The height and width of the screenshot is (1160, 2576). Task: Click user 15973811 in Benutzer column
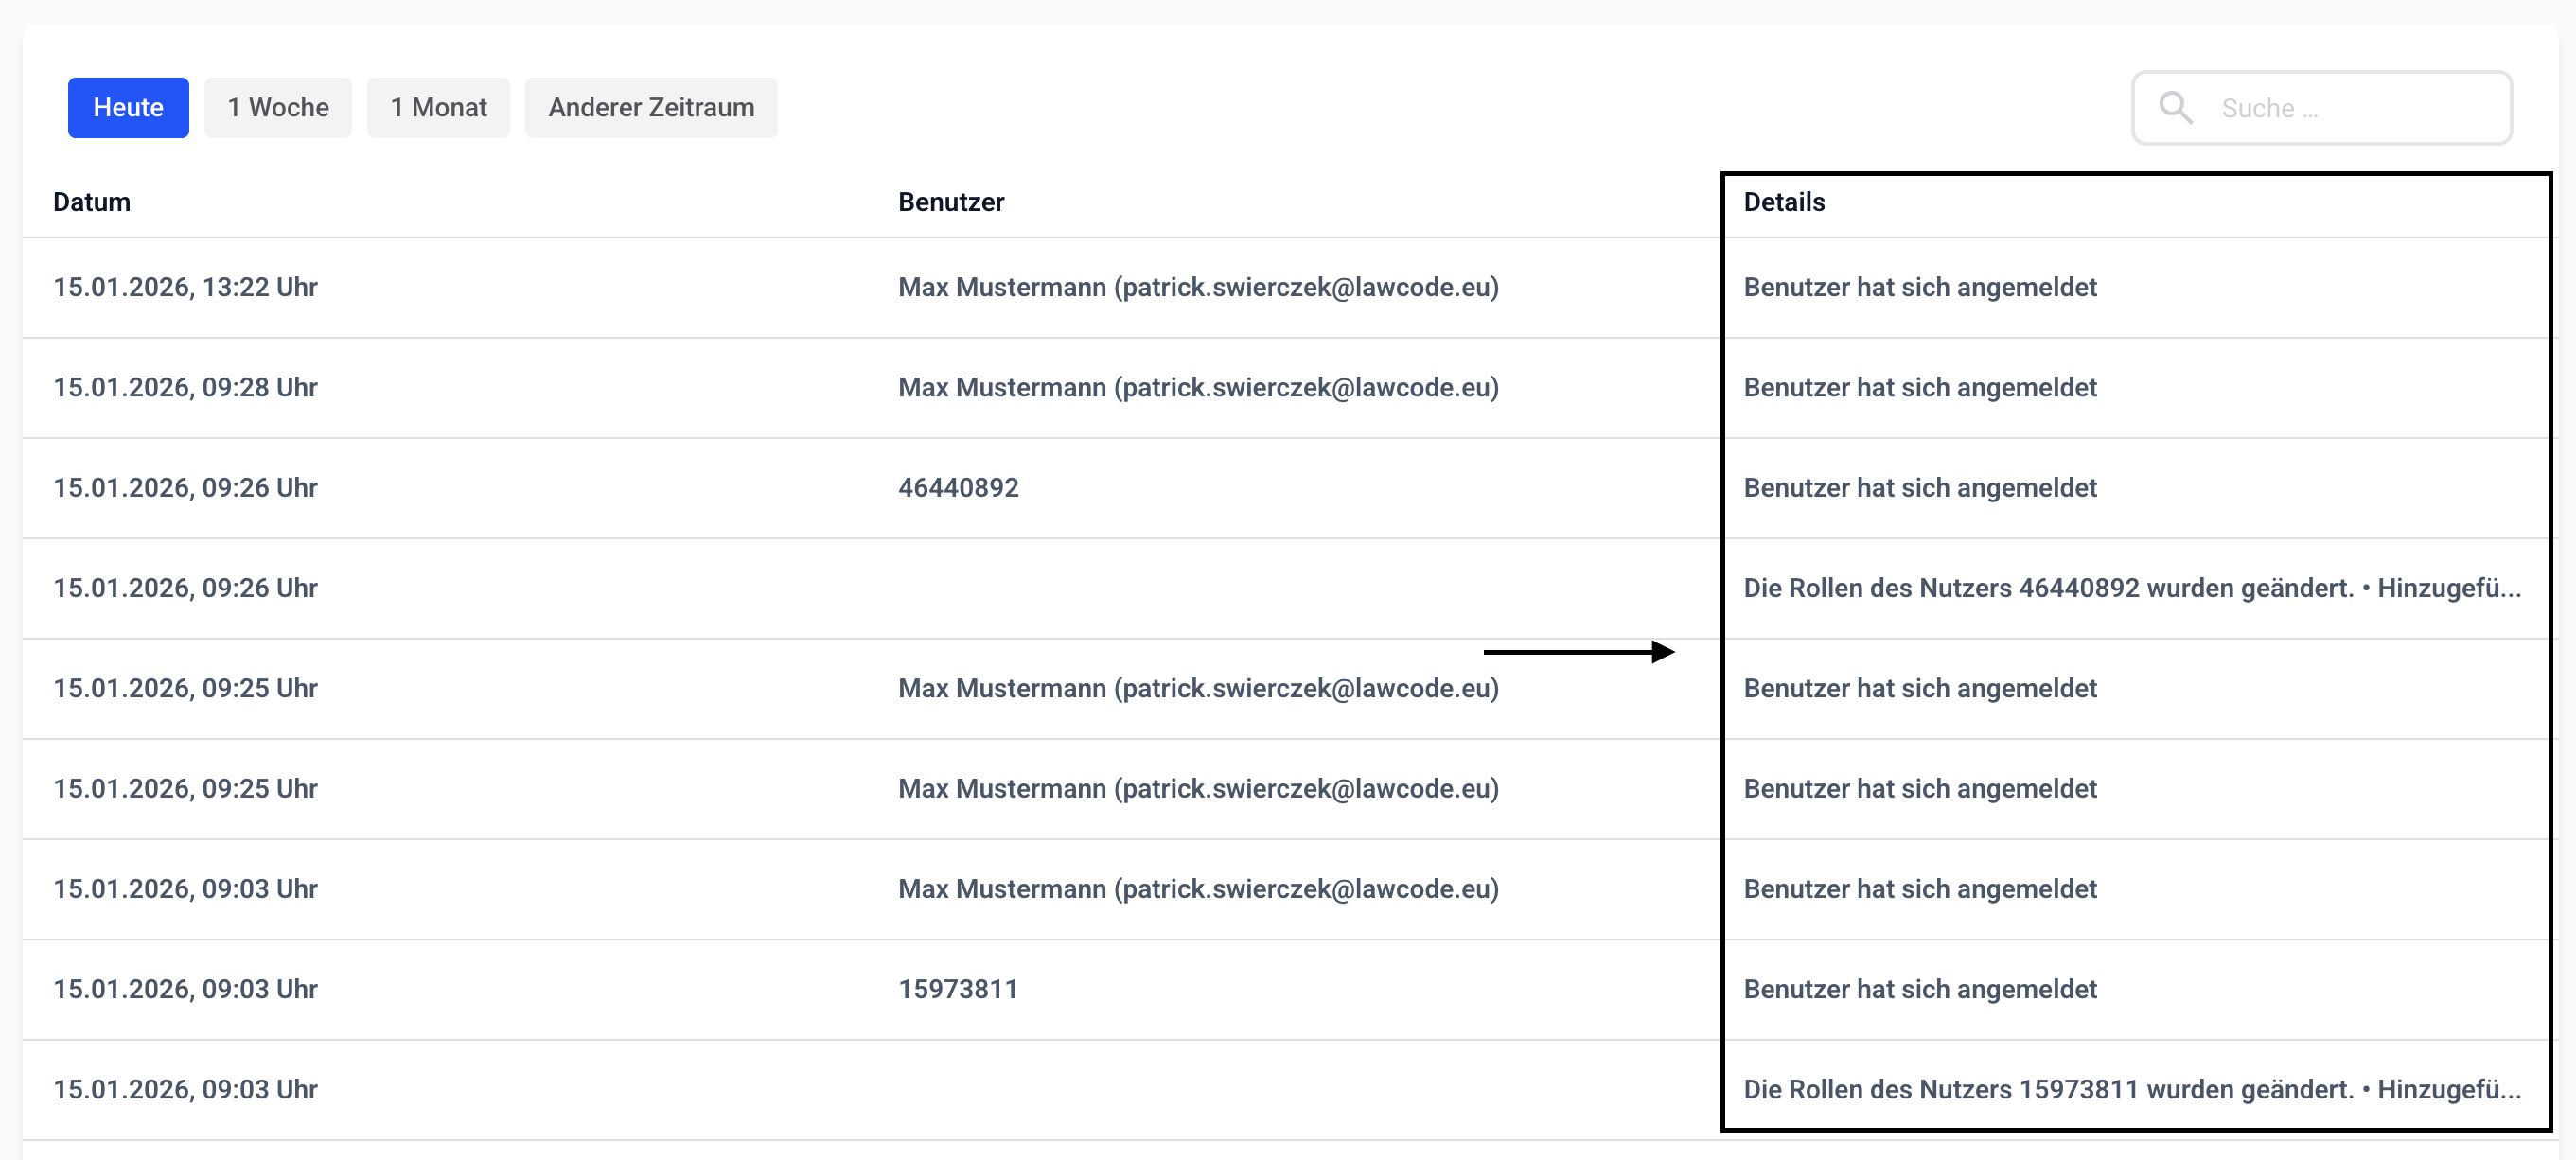coord(958,989)
